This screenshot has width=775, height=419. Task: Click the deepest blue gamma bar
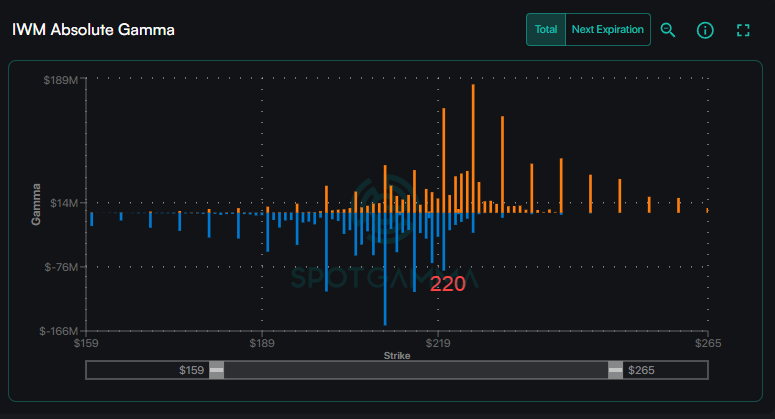(x=385, y=270)
